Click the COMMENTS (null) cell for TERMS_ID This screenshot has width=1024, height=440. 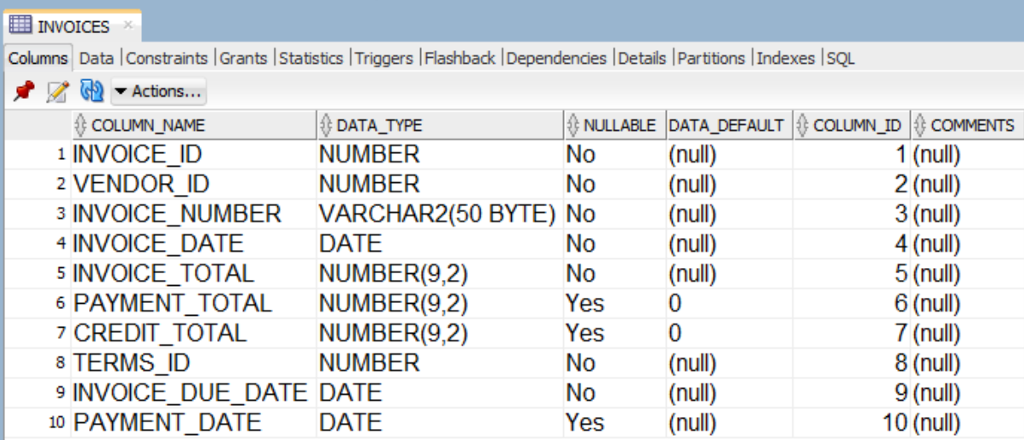pos(966,363)
